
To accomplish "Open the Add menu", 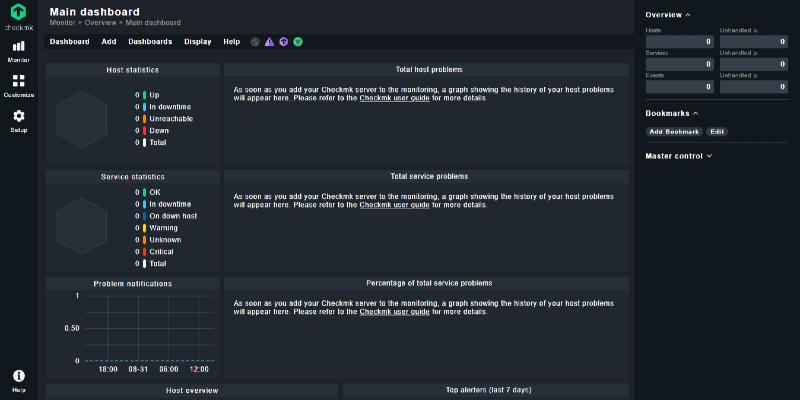I will tap(109, 42).
